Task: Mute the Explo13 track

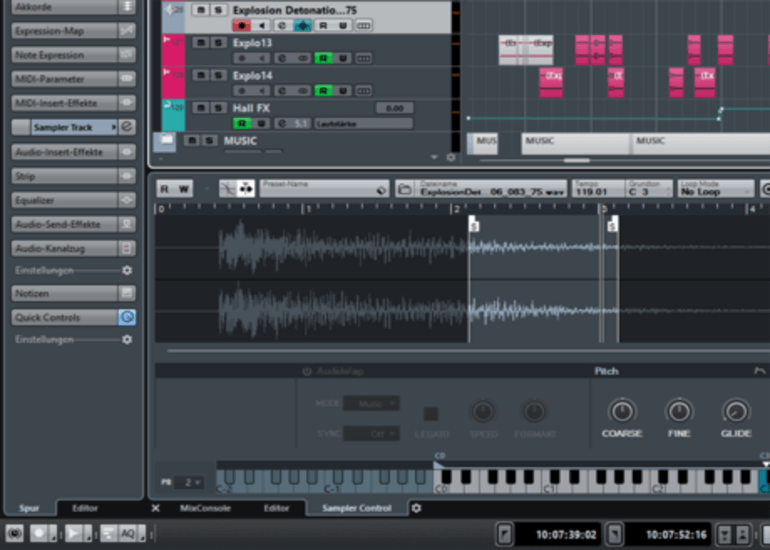Action: pyautogui.click(x=200, y=43)
